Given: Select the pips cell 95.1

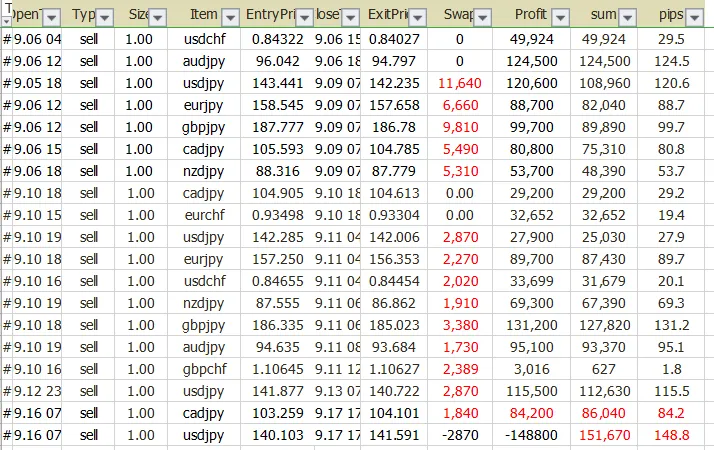Looking at the screenshot, I should click(671, 347).
